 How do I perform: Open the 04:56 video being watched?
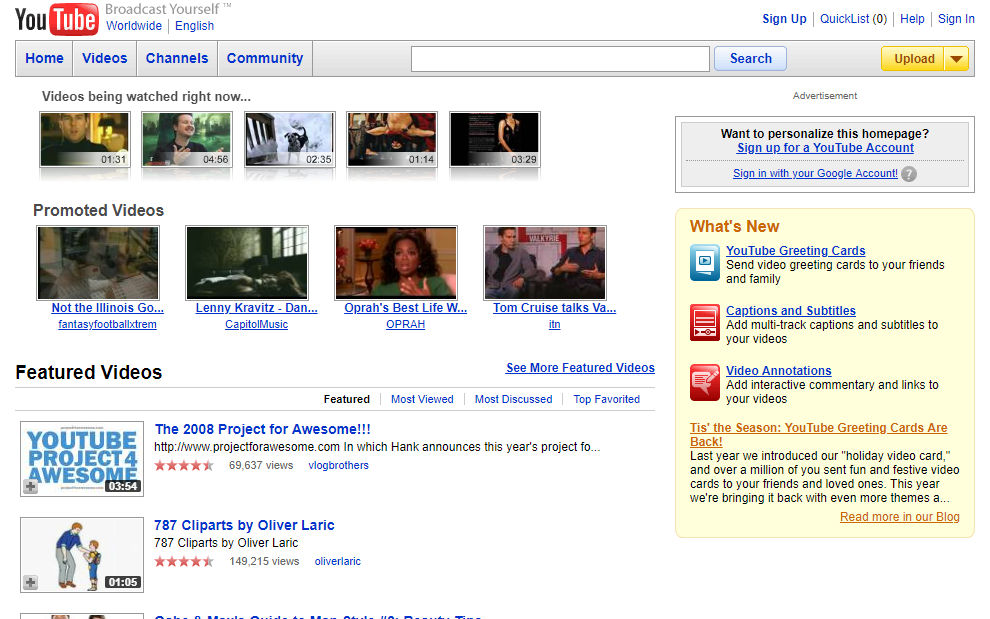(187, 140)
